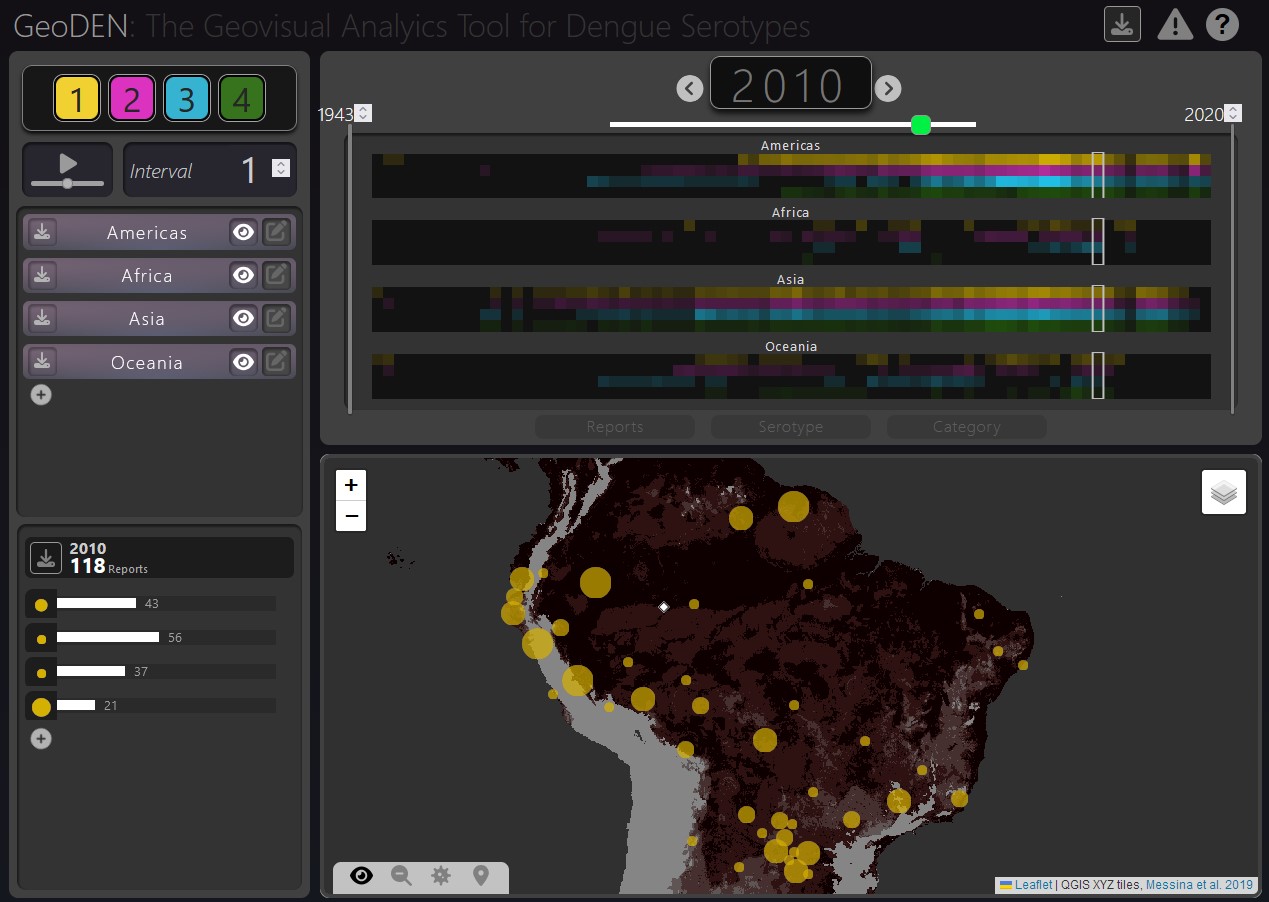This screenshot has height=902, width=1269.
Task: Toggle serotype 1 yellow button
Action: pos(77,99)
